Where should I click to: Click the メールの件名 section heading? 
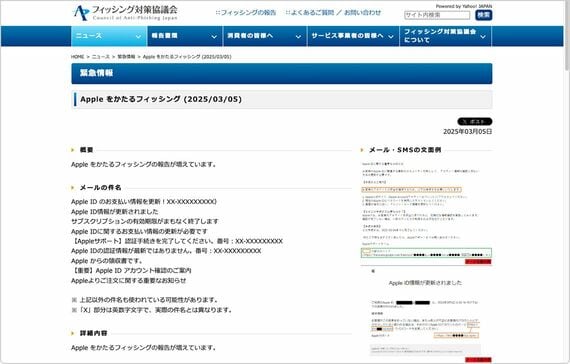pyautogui.click(x=100, y=188)
